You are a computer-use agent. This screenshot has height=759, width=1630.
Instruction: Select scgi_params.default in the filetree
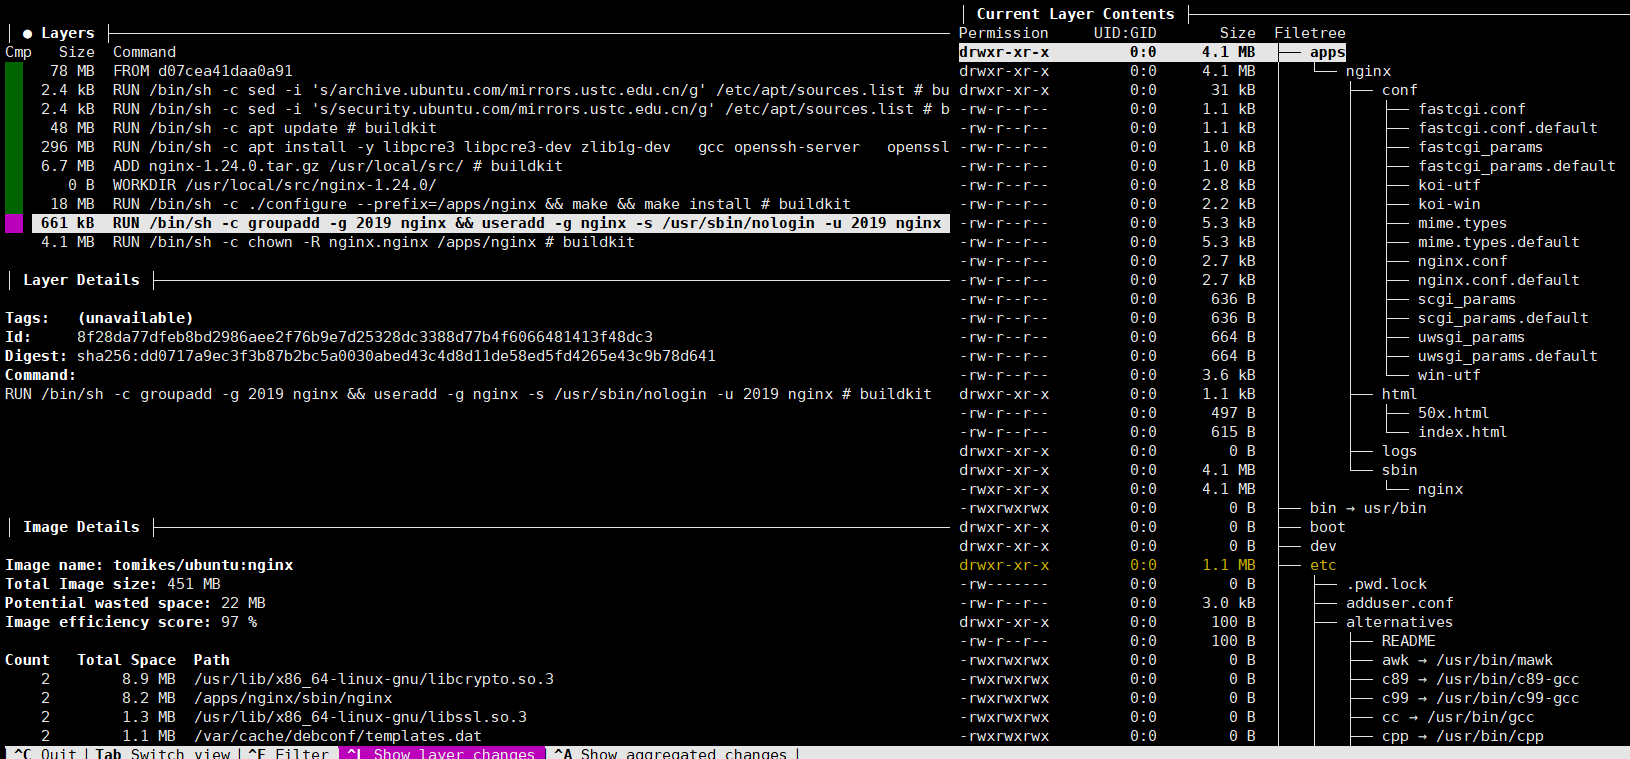point(1502,318)
